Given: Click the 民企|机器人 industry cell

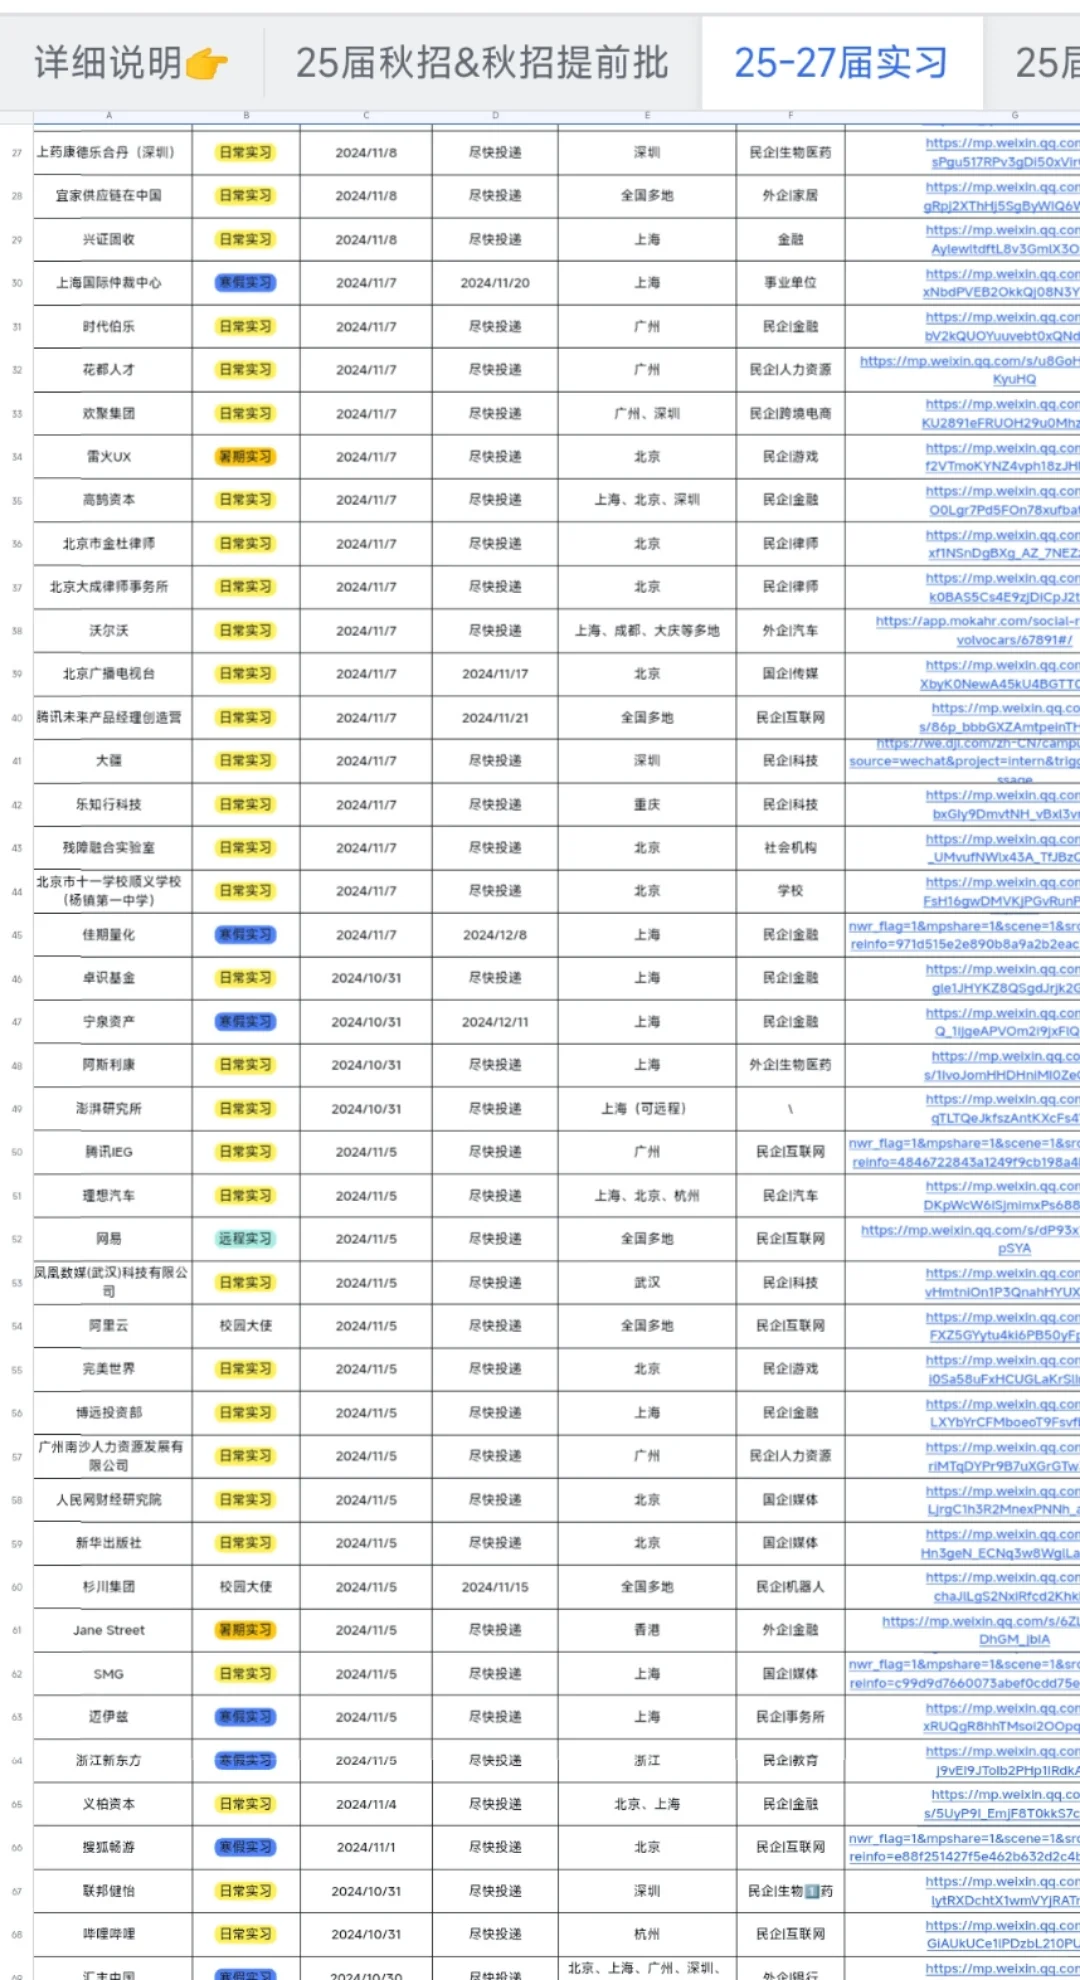Looking at the screenshot, I should coord(791,1587).
